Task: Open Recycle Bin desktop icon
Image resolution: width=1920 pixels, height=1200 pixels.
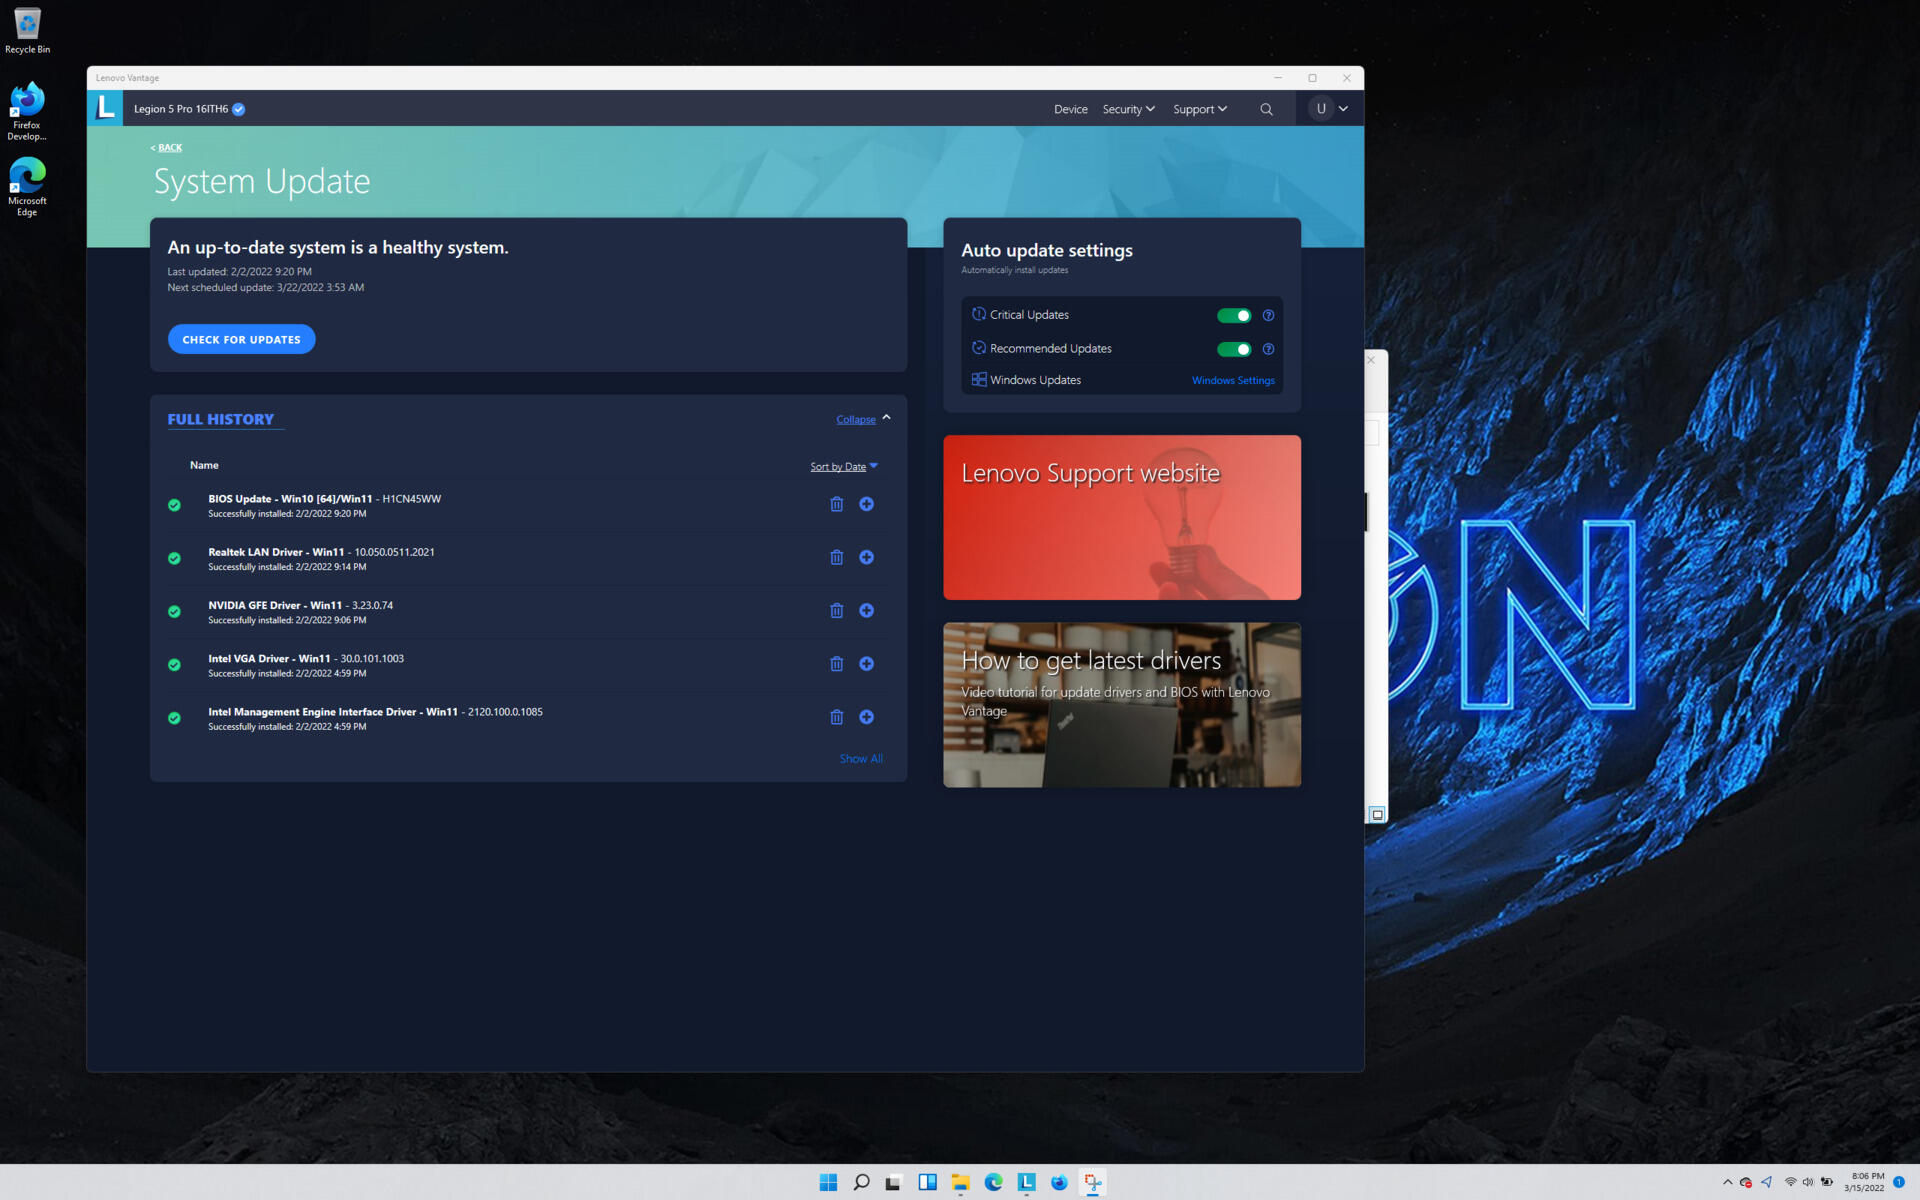Action: 27,30
